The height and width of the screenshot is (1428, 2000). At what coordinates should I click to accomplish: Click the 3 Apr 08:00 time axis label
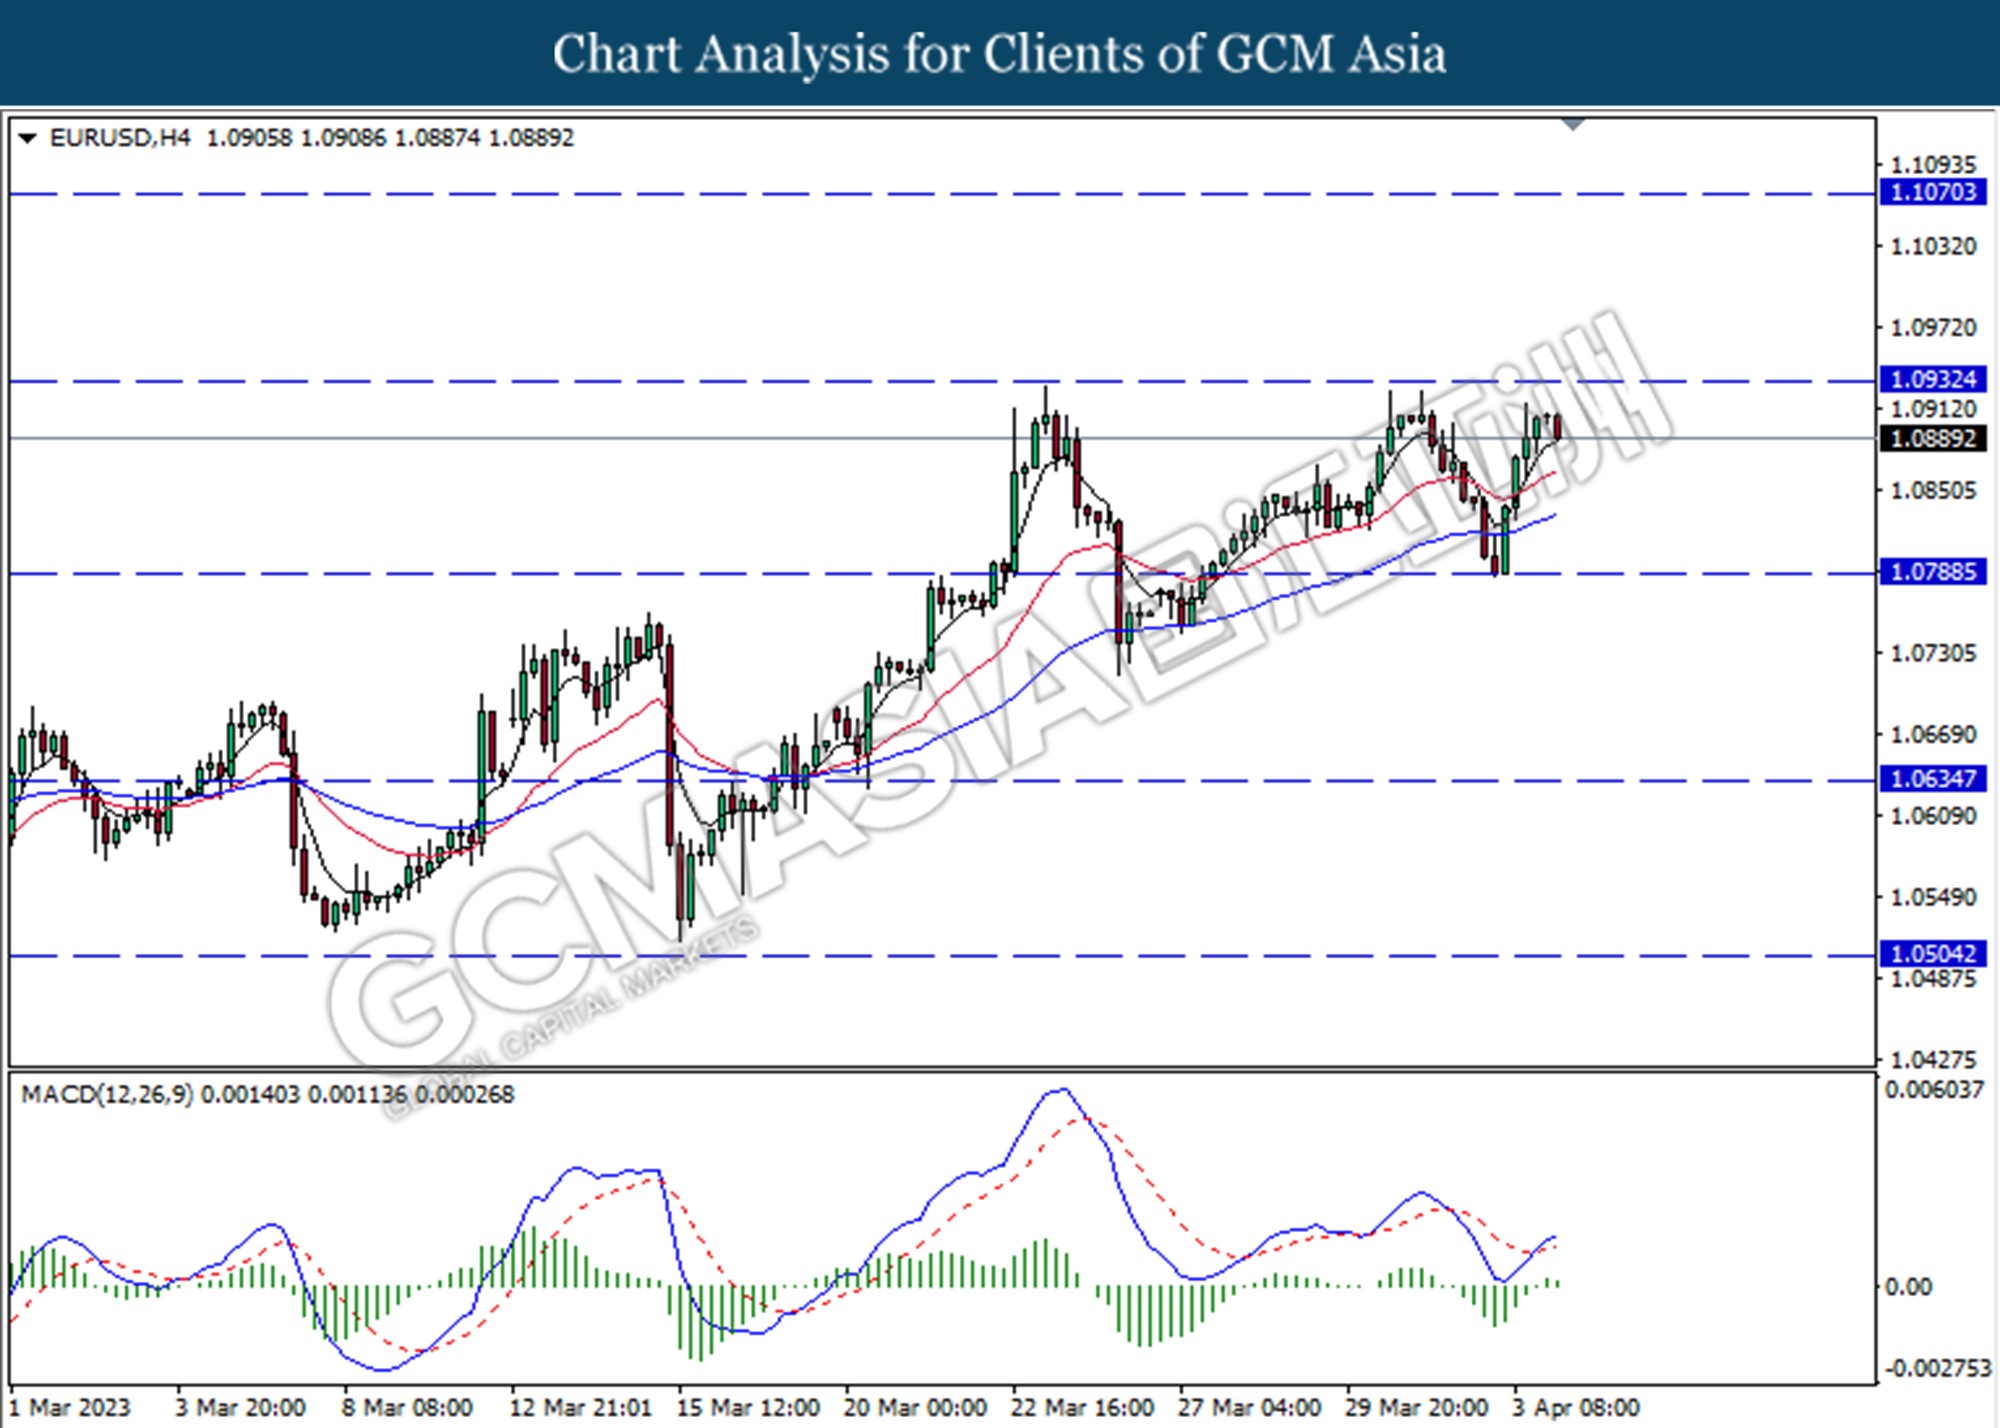[x=1575, y=1408]
